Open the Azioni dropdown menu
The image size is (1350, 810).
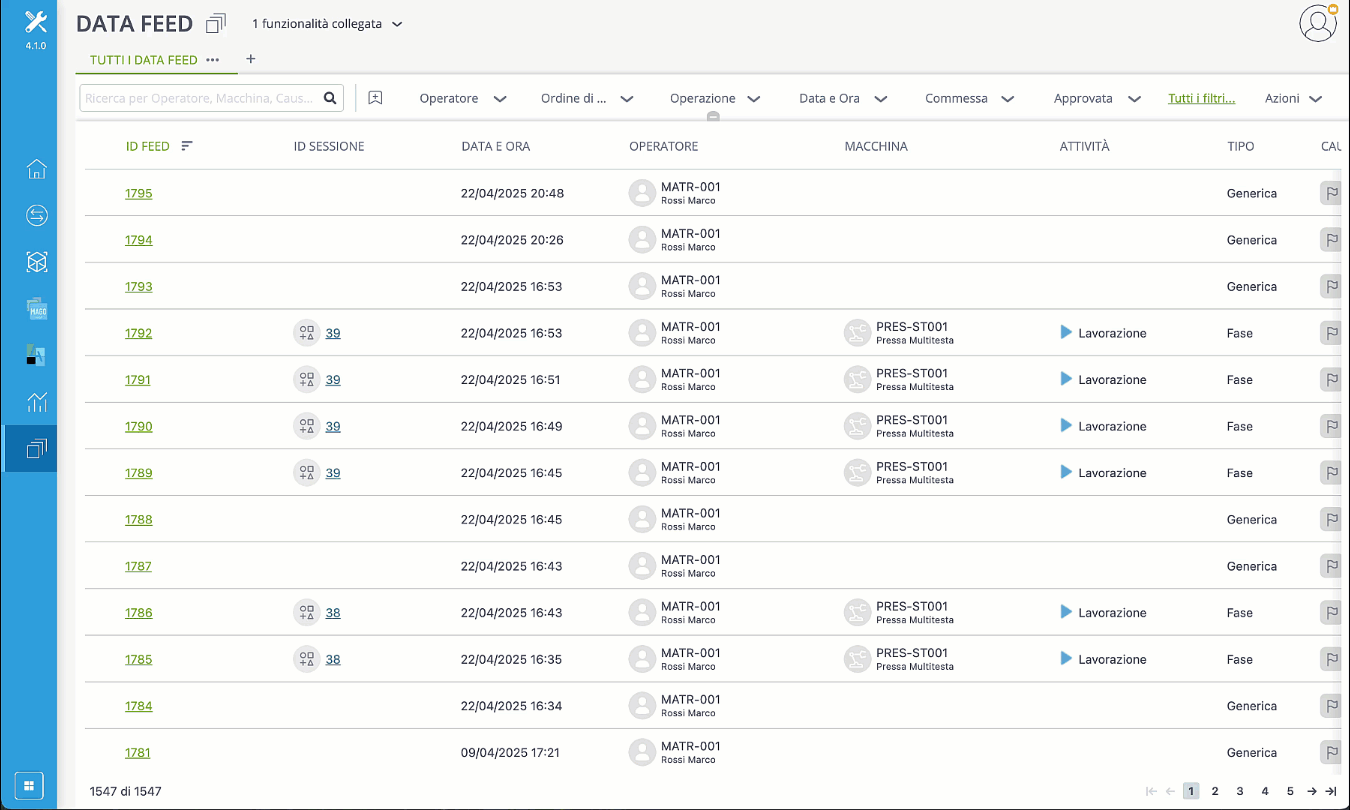[1293, 99]
